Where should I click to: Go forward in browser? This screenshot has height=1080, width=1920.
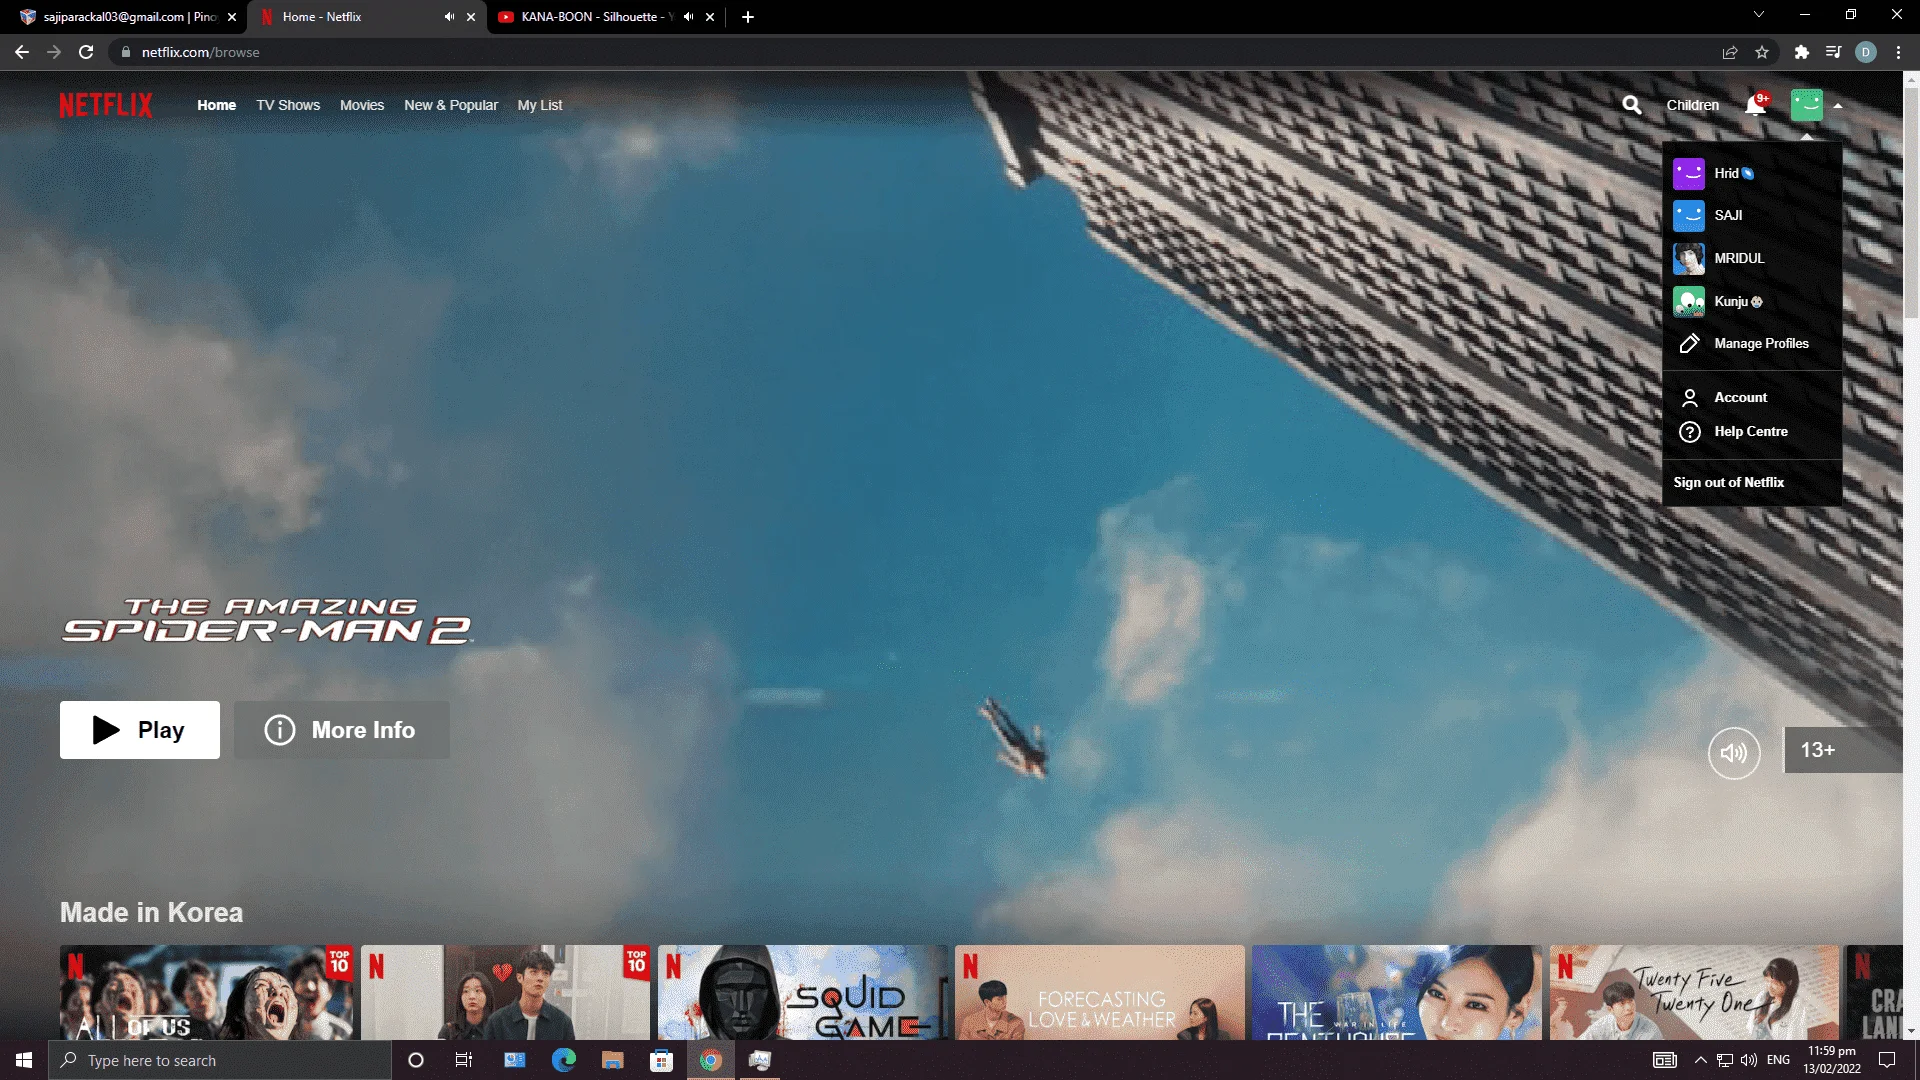click(x=54, y=52)
